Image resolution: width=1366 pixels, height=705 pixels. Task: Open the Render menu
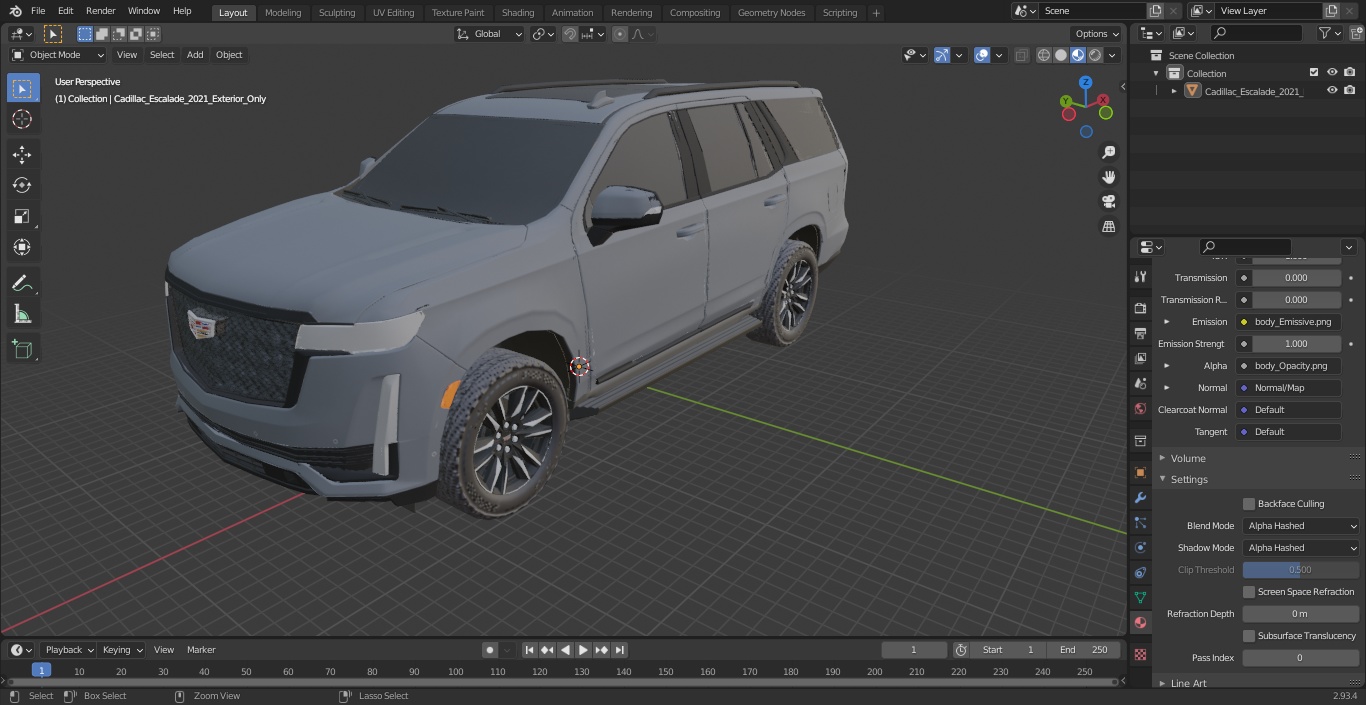coord(101,11)
